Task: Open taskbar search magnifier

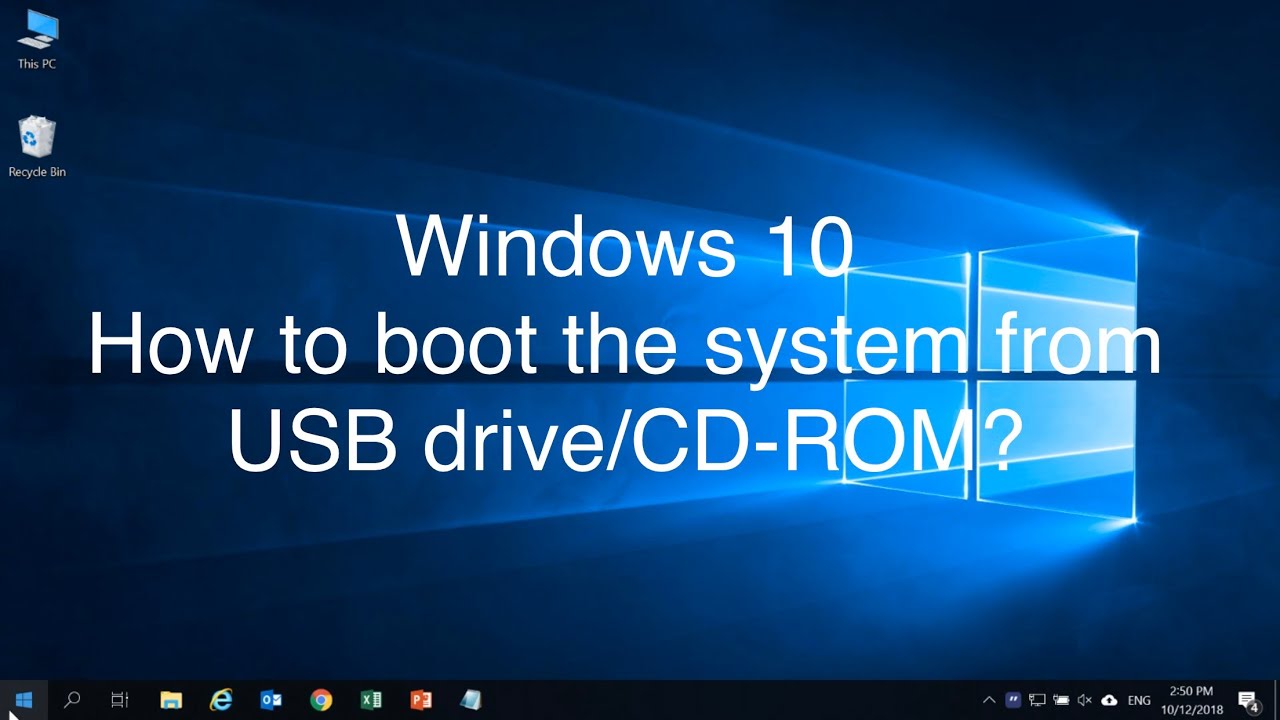Action: (72, 700)
